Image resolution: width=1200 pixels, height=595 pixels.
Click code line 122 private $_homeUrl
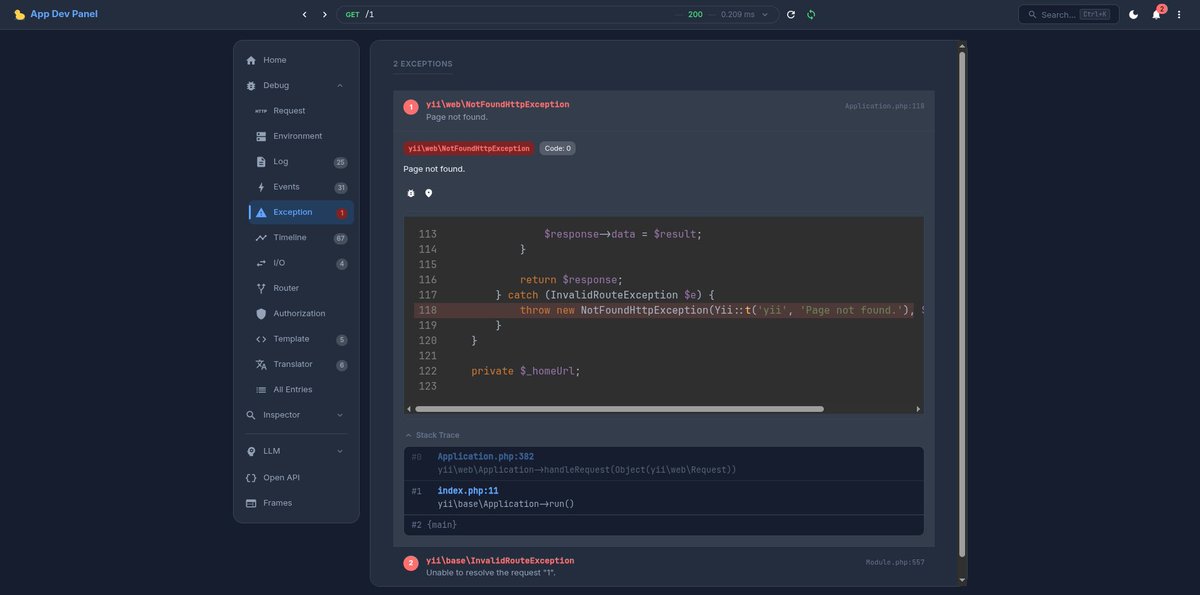pos(525,371)
